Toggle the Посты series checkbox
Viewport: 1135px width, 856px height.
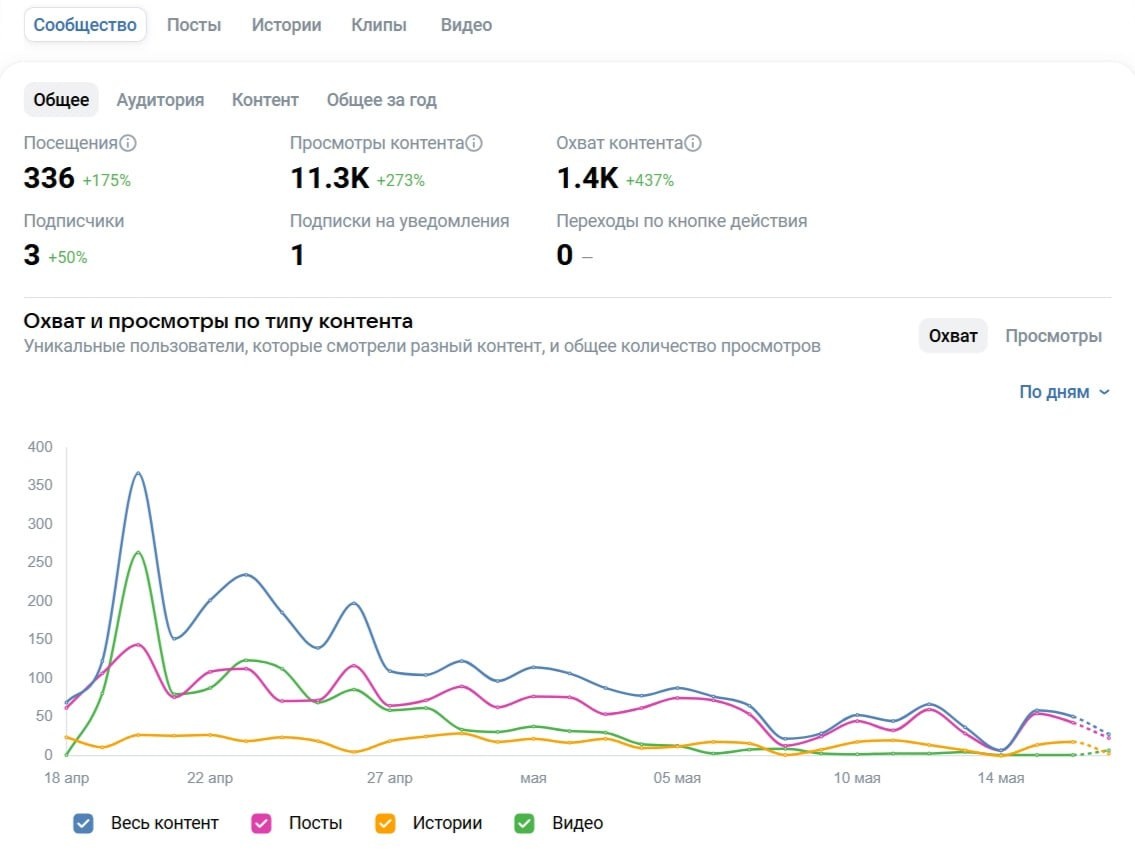pyautogui.click(x=262, y=823)
